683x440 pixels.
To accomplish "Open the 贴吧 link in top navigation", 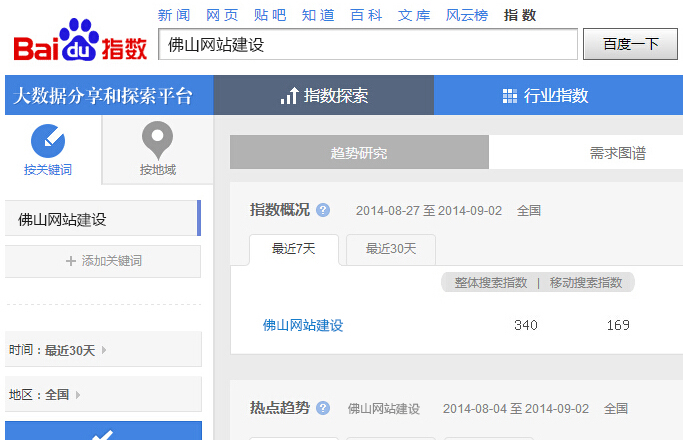I will [270, 15].
